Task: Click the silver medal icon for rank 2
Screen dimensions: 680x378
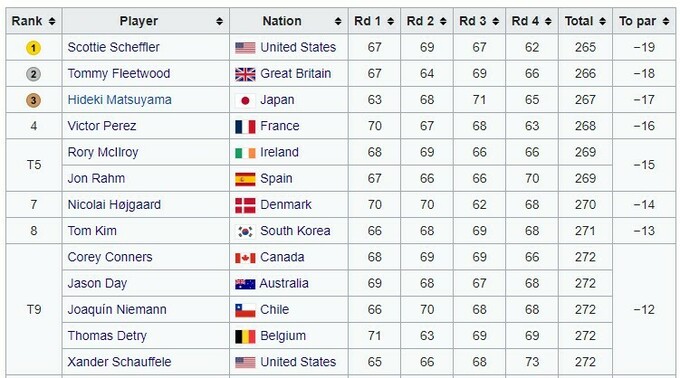Action: pos(33,74)
